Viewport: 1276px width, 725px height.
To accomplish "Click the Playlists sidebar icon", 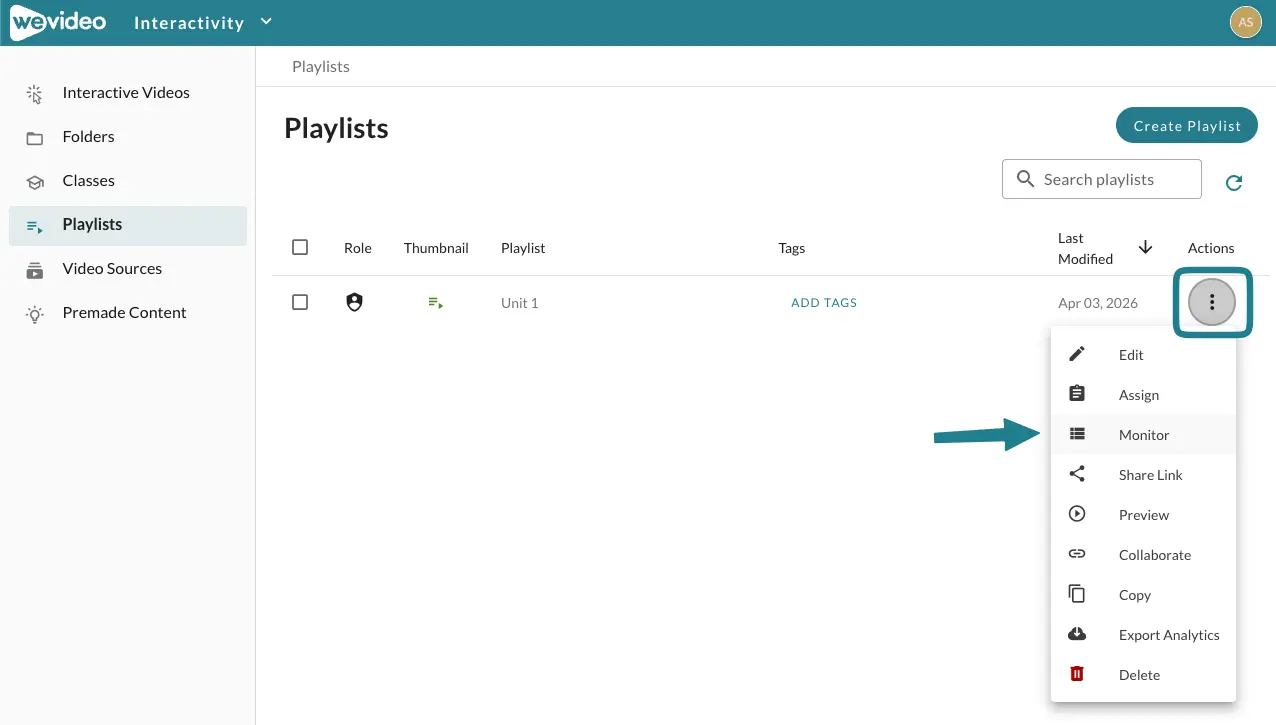I will click(35, 226).
